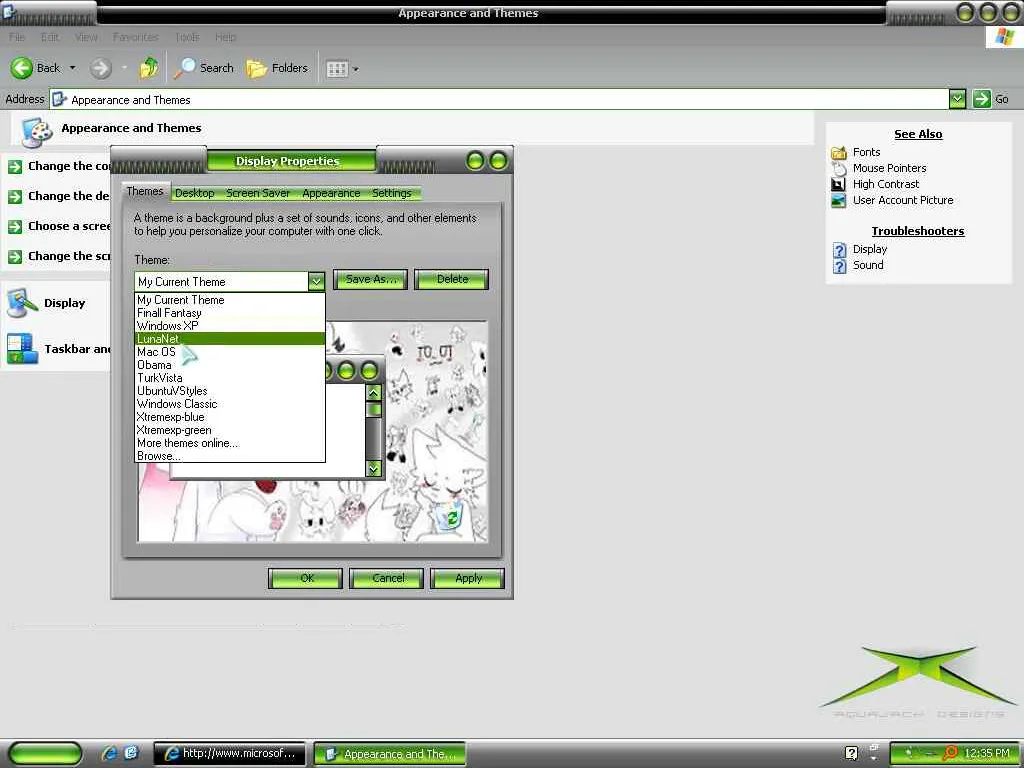Image resolution: width=1024 pixels, height=768 pixels.
Task: Open the Edit menu
Action: pos(50,37)
